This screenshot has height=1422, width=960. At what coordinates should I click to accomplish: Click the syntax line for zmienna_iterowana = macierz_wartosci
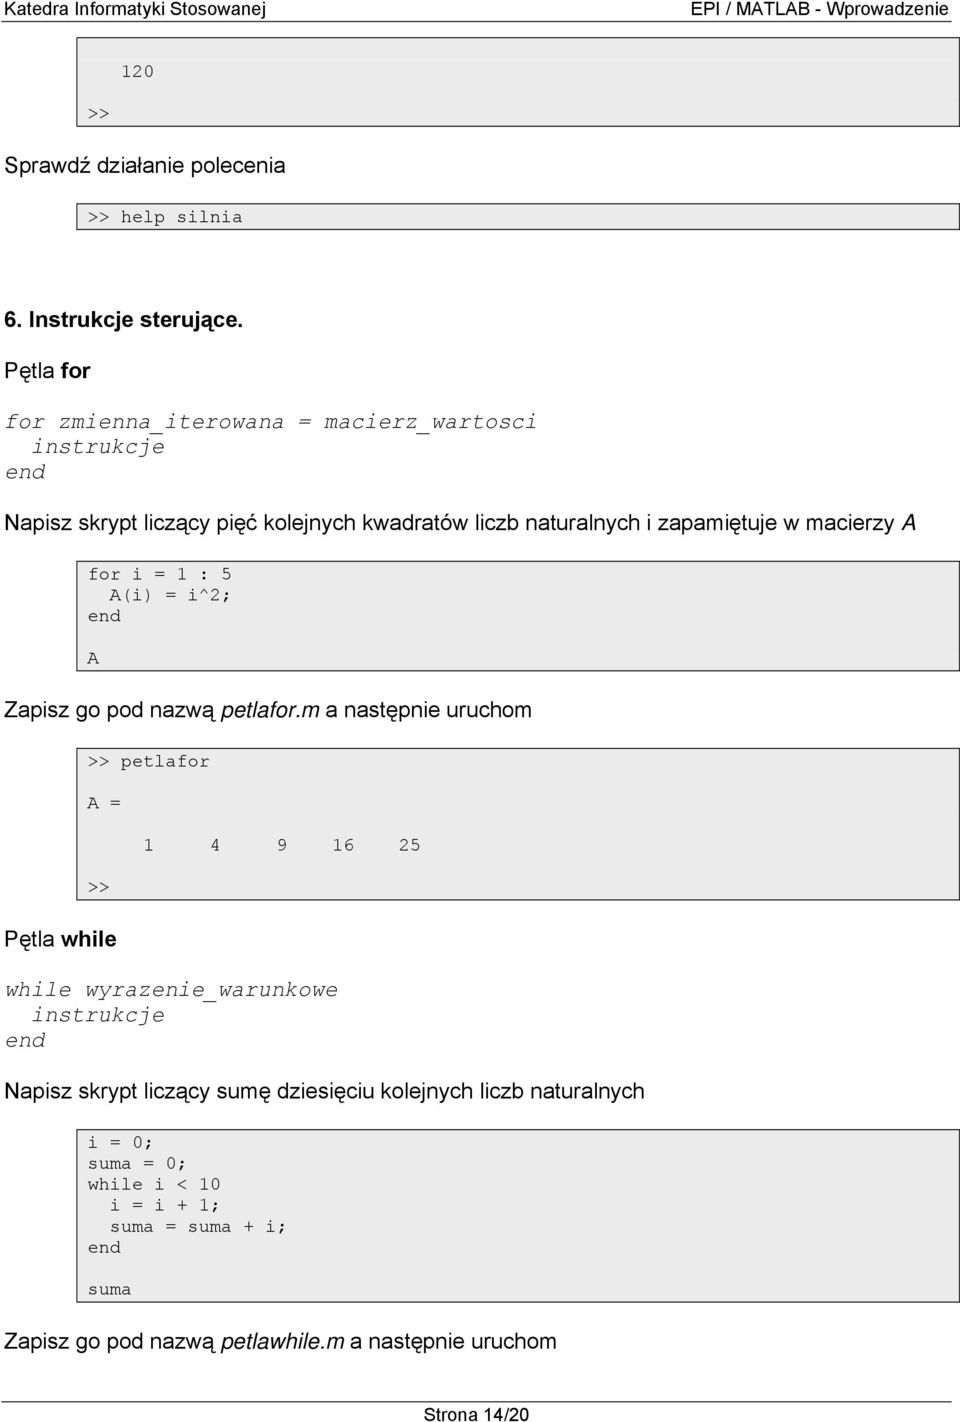270,422
